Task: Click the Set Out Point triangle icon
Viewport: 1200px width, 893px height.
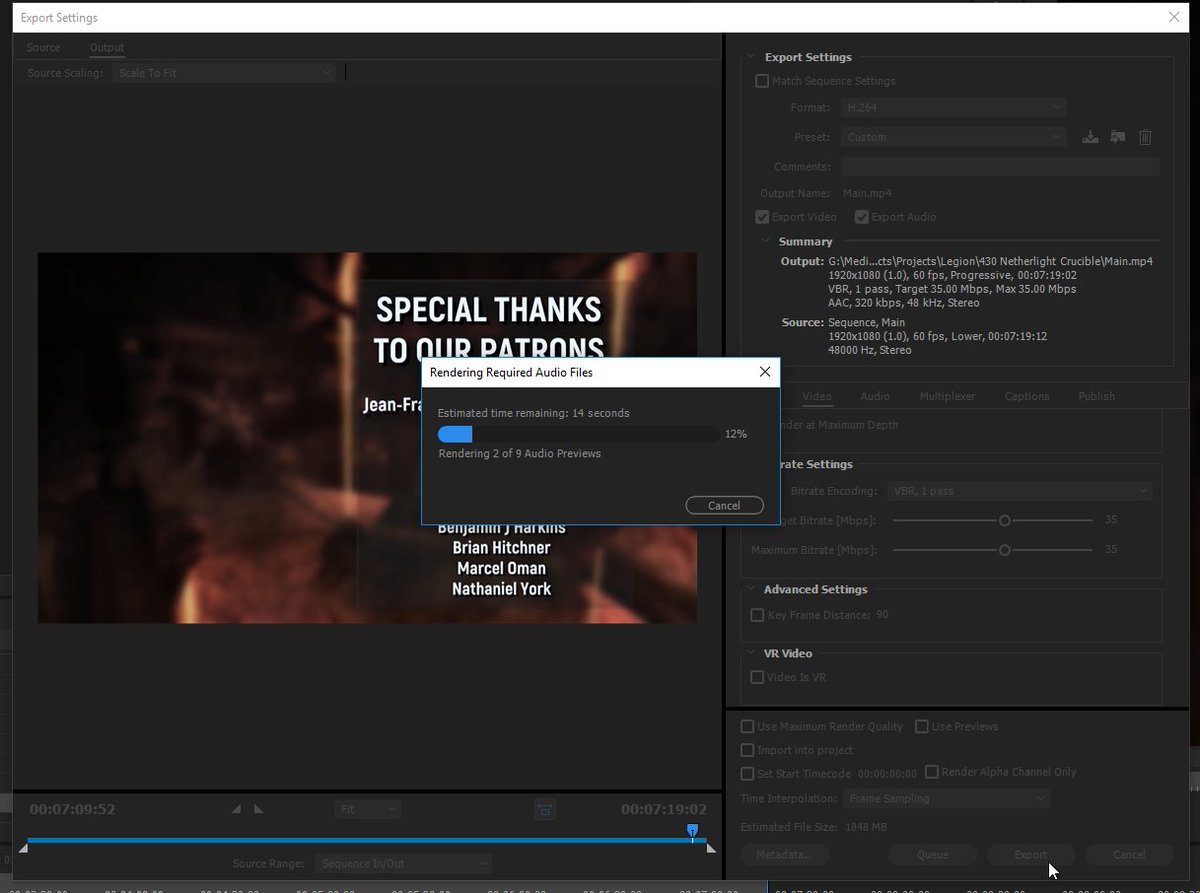Action: click(259, 809)
